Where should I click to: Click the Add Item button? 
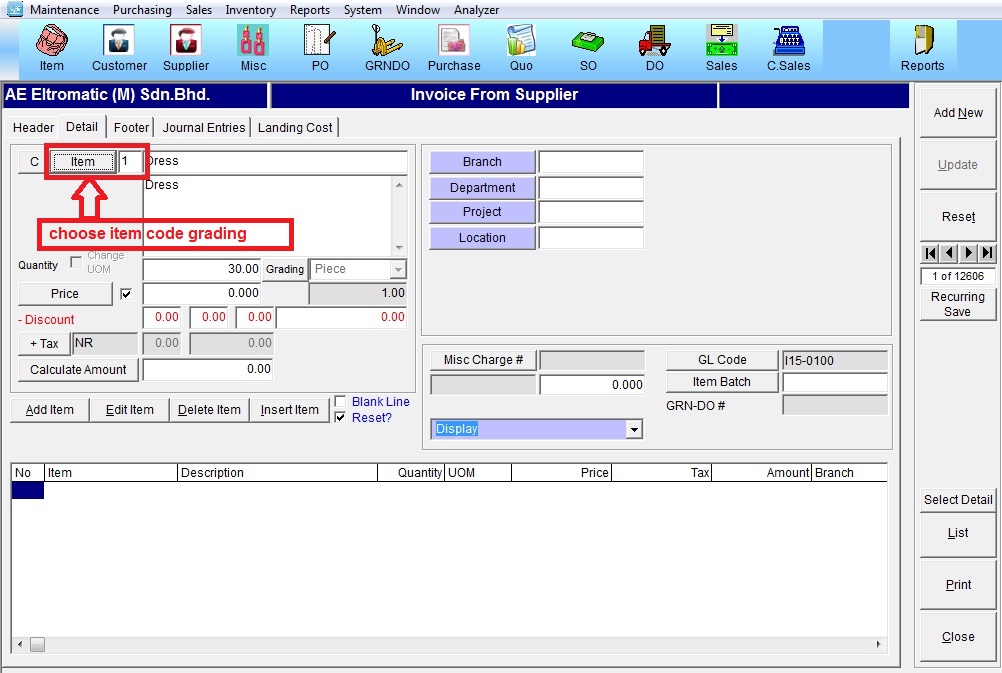[x=49, y=410]
